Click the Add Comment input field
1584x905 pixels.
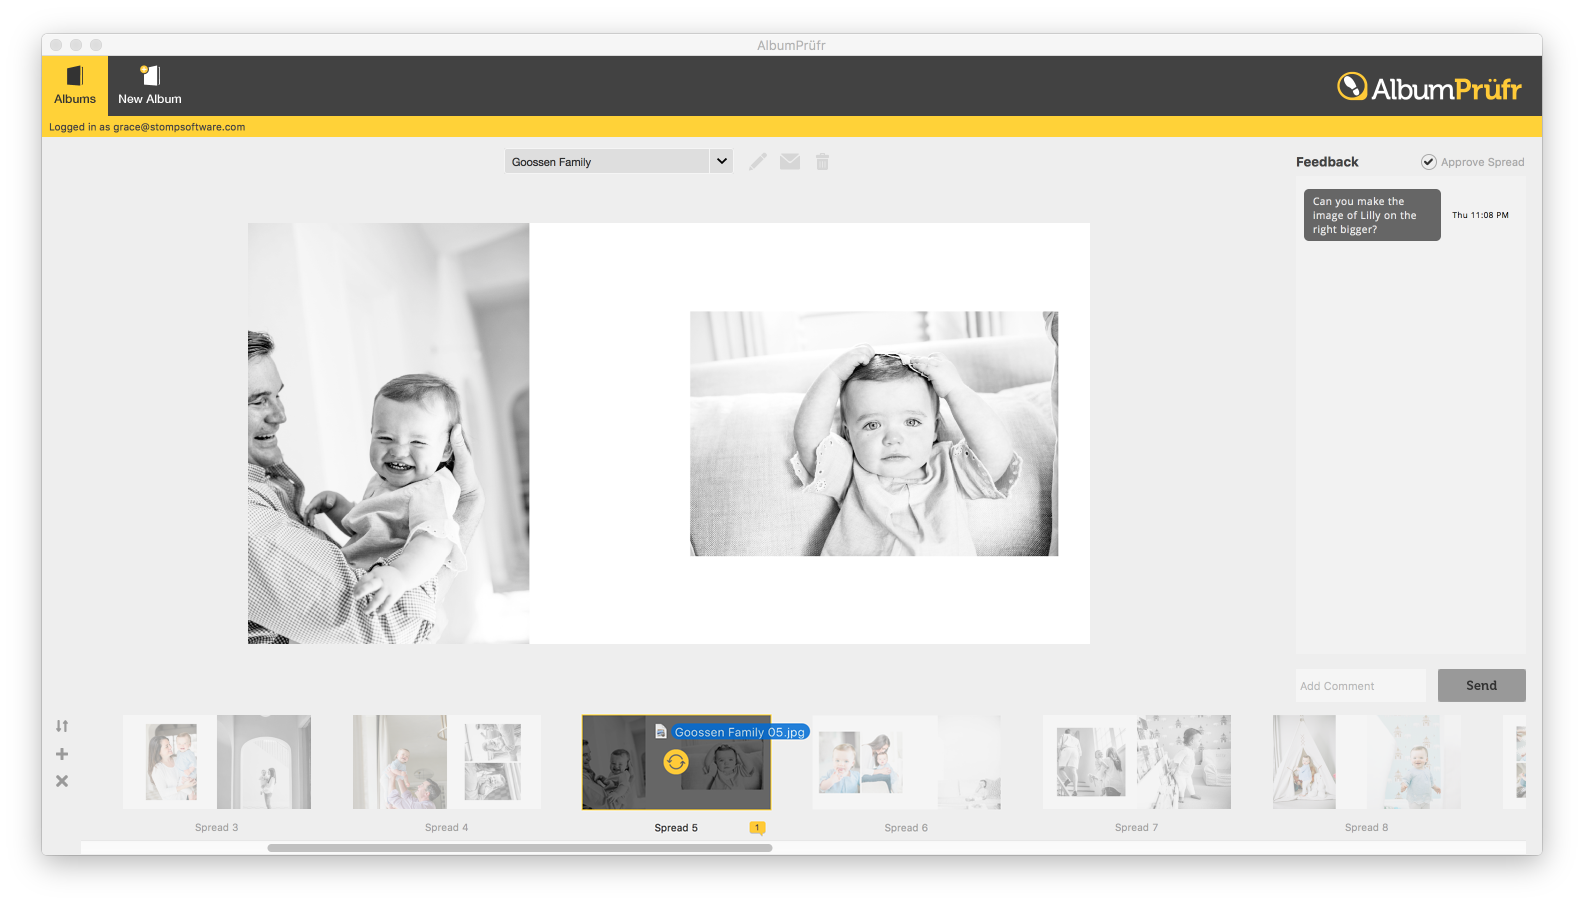click(1361, 686)
